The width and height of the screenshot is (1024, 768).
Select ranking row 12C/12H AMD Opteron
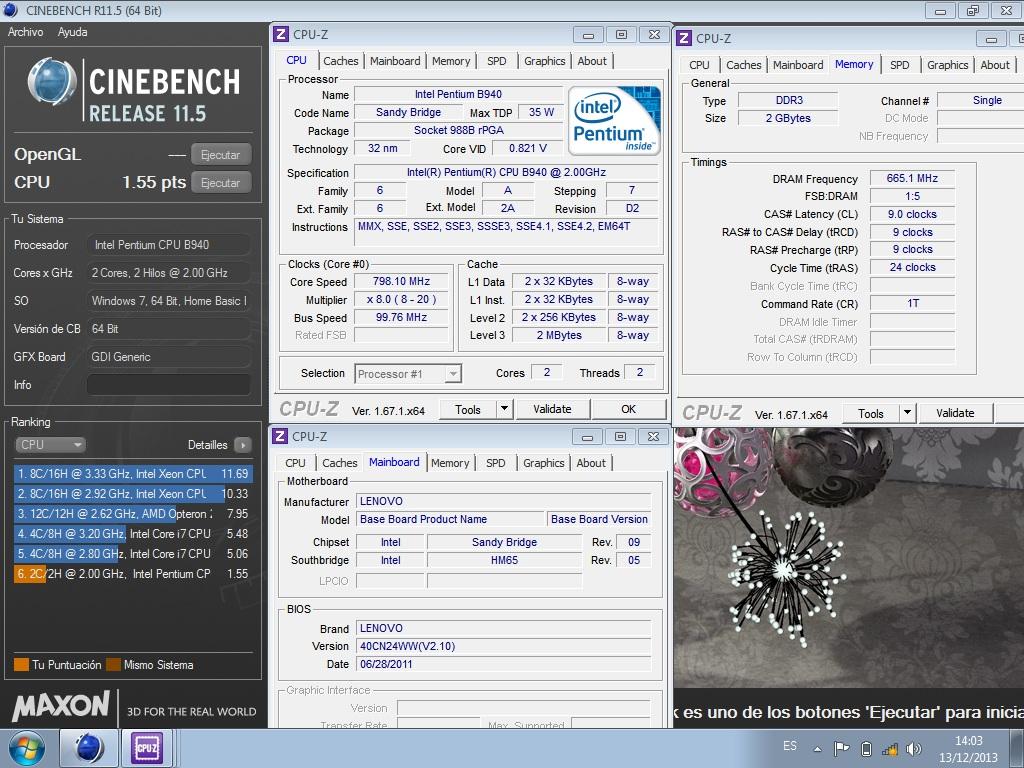(x=133, y=514)
